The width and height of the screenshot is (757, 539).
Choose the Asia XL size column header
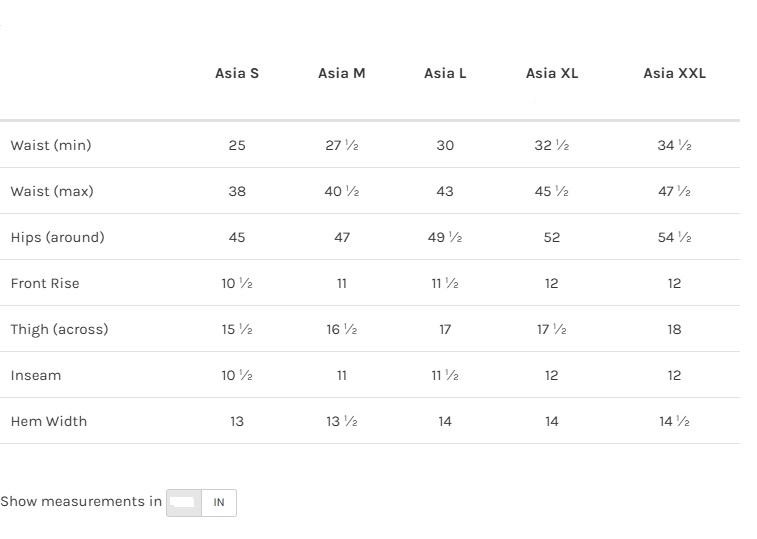(552, 73)
